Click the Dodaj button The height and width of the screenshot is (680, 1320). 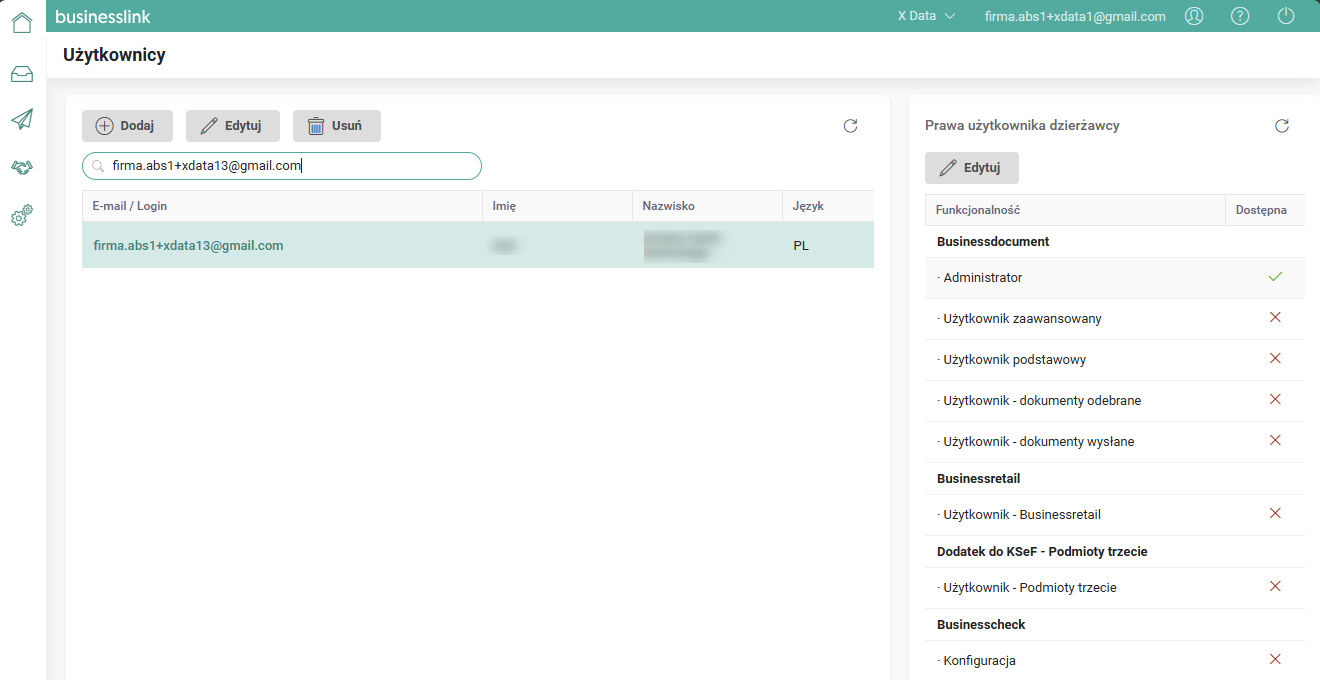click(x=127, y=126)
